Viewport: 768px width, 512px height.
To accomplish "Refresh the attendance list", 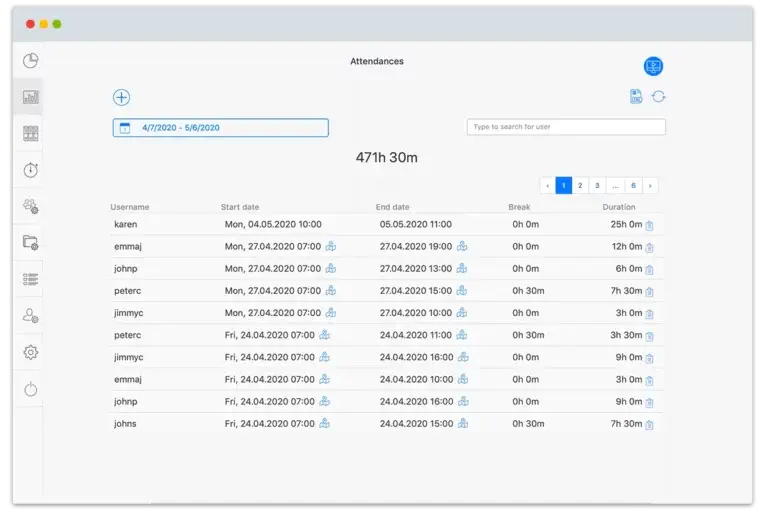I will coord(658,97).
